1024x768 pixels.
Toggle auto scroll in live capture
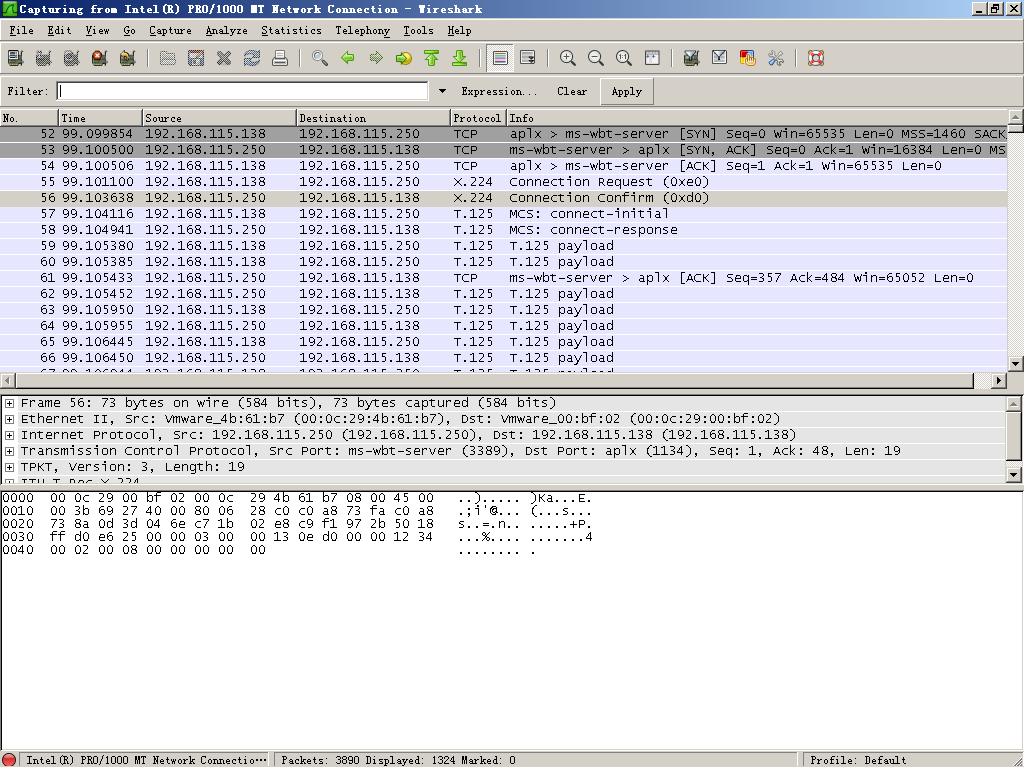(528, 58)
